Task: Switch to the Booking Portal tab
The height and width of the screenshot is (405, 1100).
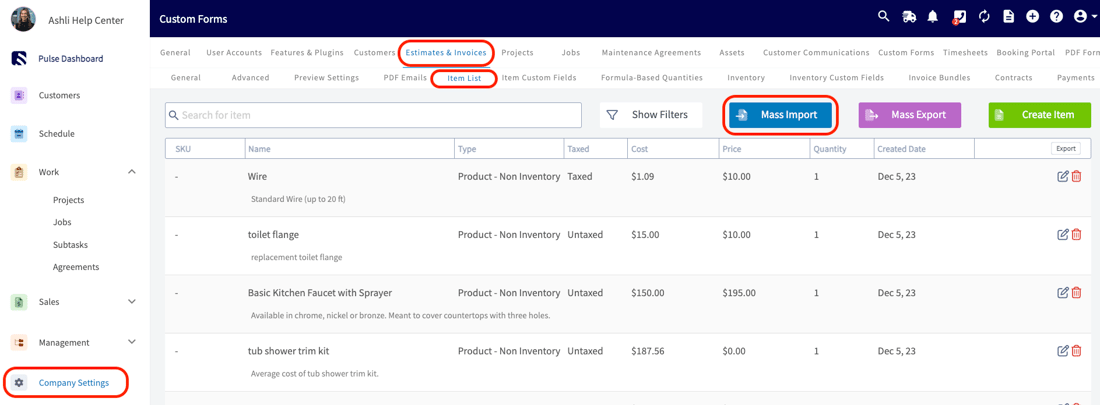Action: (x=1026, y=53)
